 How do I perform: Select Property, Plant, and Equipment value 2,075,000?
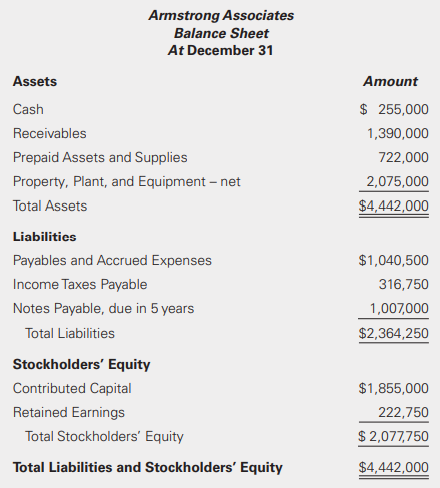pyautogui.click(x=397, y=182)
